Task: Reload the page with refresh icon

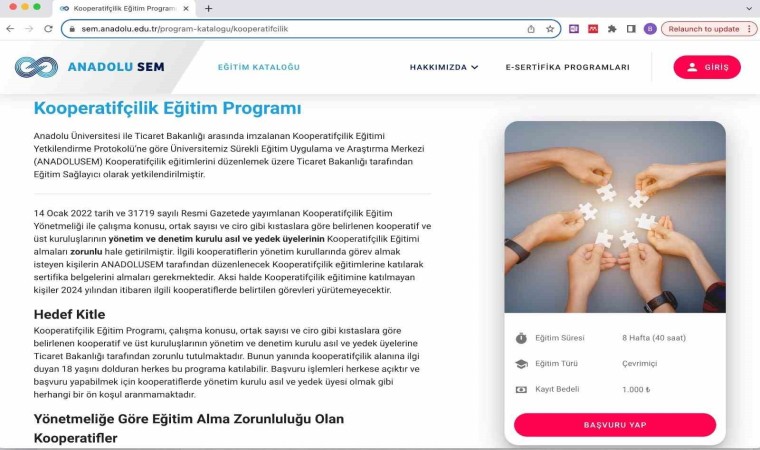Action: 48,29
